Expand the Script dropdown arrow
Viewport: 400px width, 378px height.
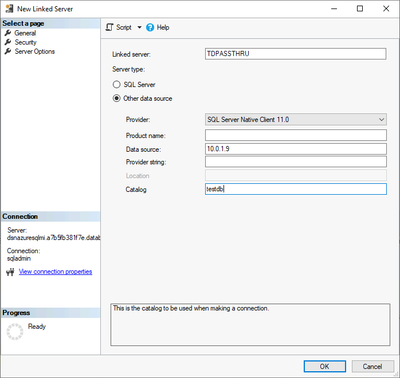click(x=139, y=27)
